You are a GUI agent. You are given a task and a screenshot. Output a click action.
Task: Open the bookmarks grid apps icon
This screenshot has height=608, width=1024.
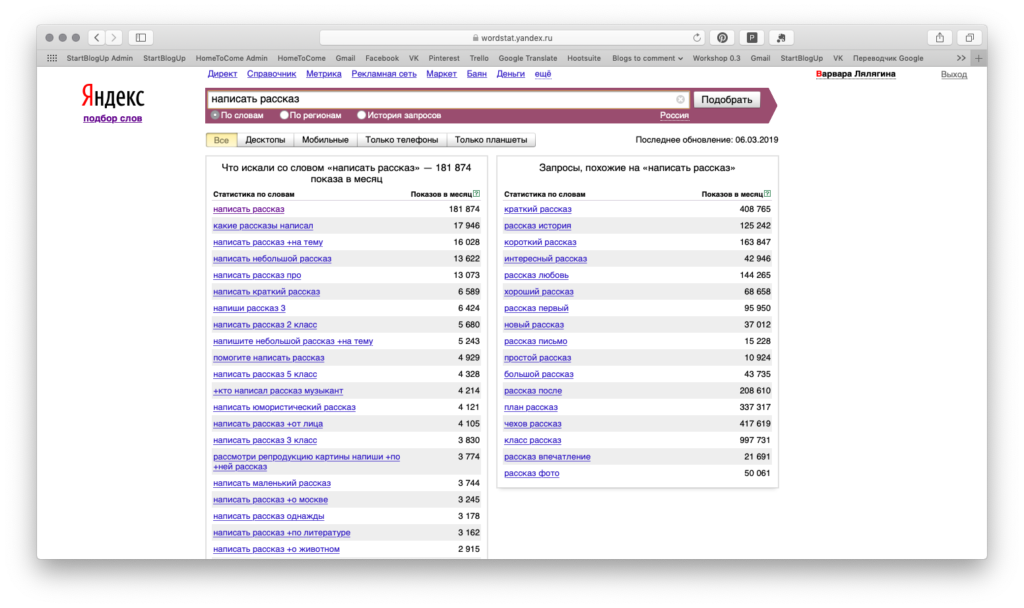tap(52, 58)
